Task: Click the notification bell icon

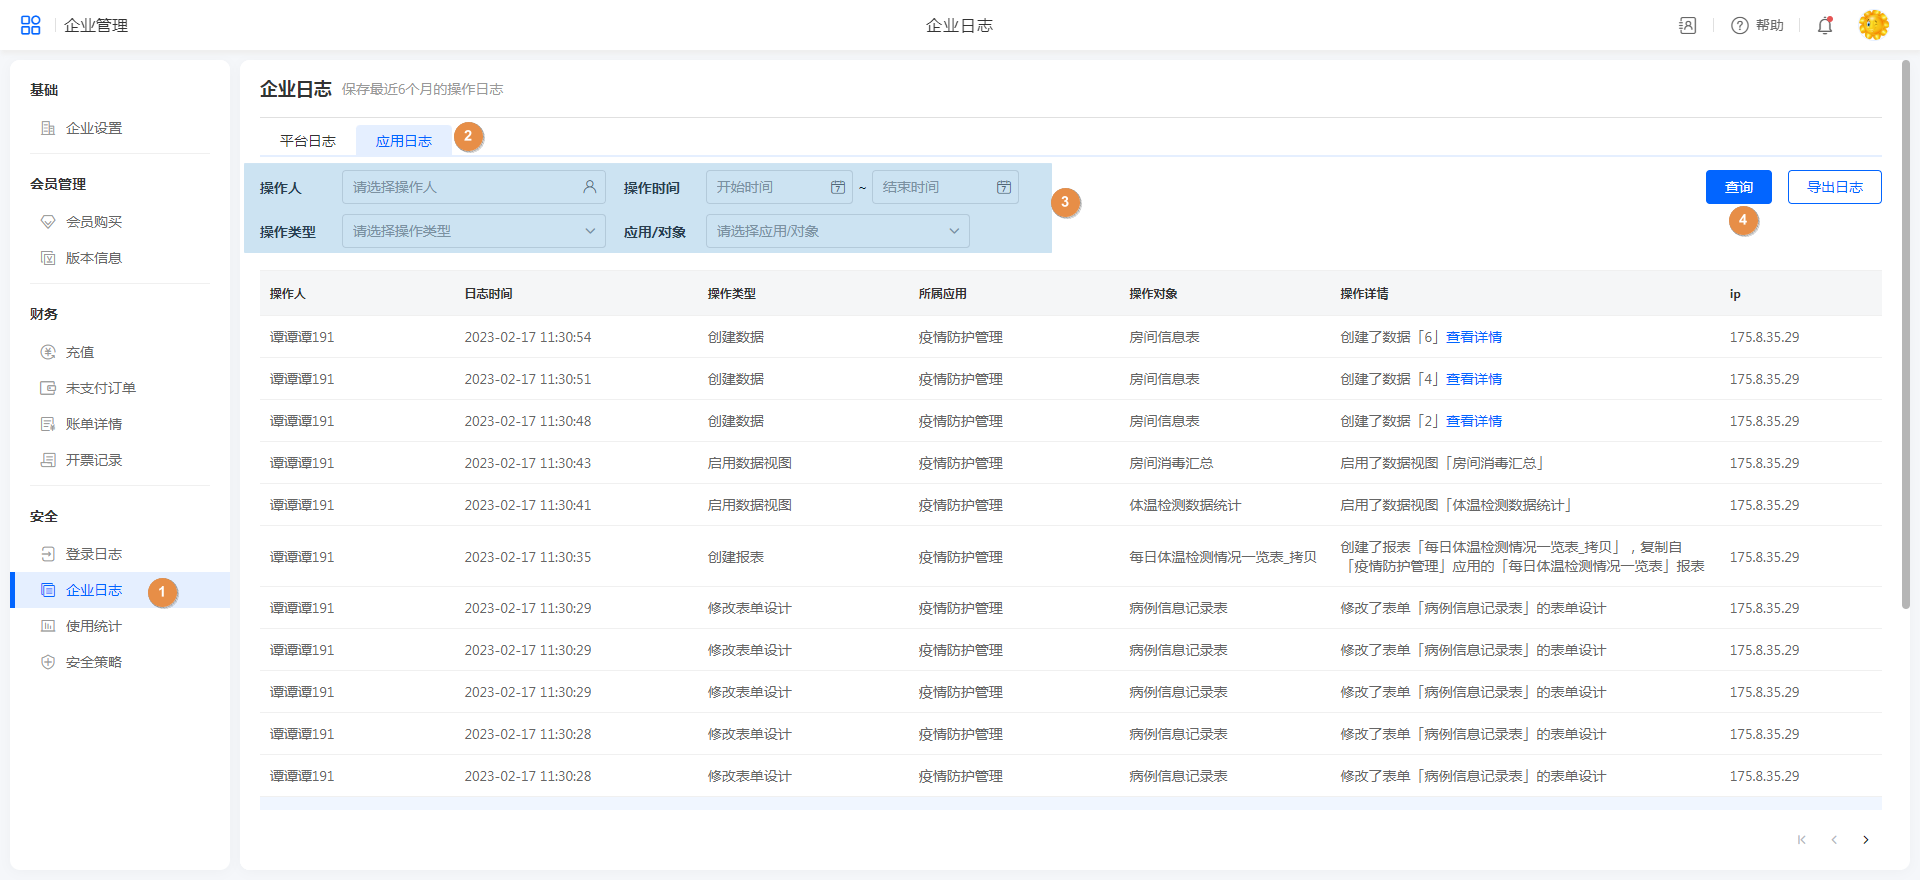Action: 1825,26
